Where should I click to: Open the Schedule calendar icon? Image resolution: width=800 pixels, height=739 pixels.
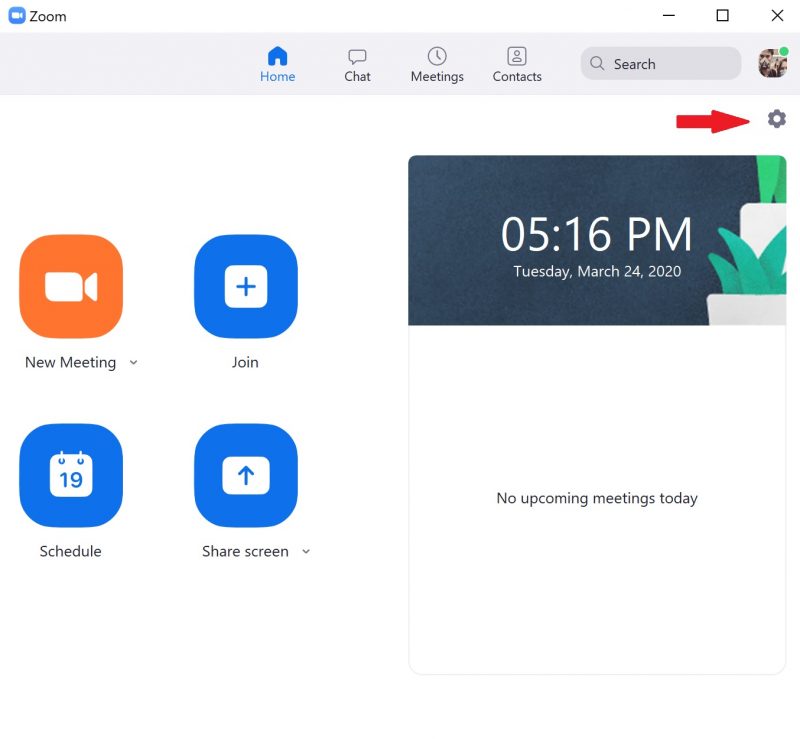(71, 475)
